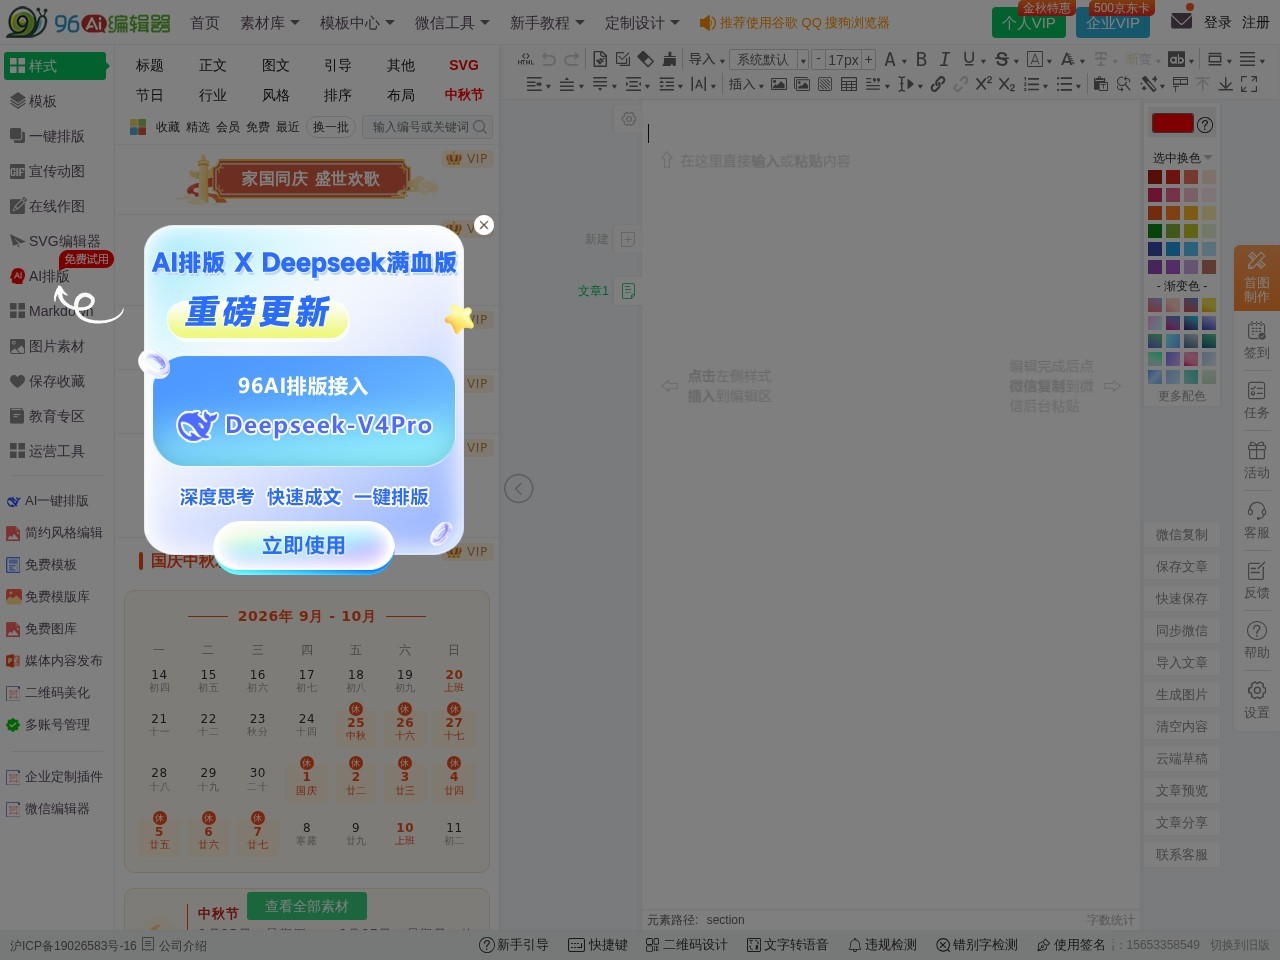
Task: Switch to SVG style tab
Action: click(464, 65)
